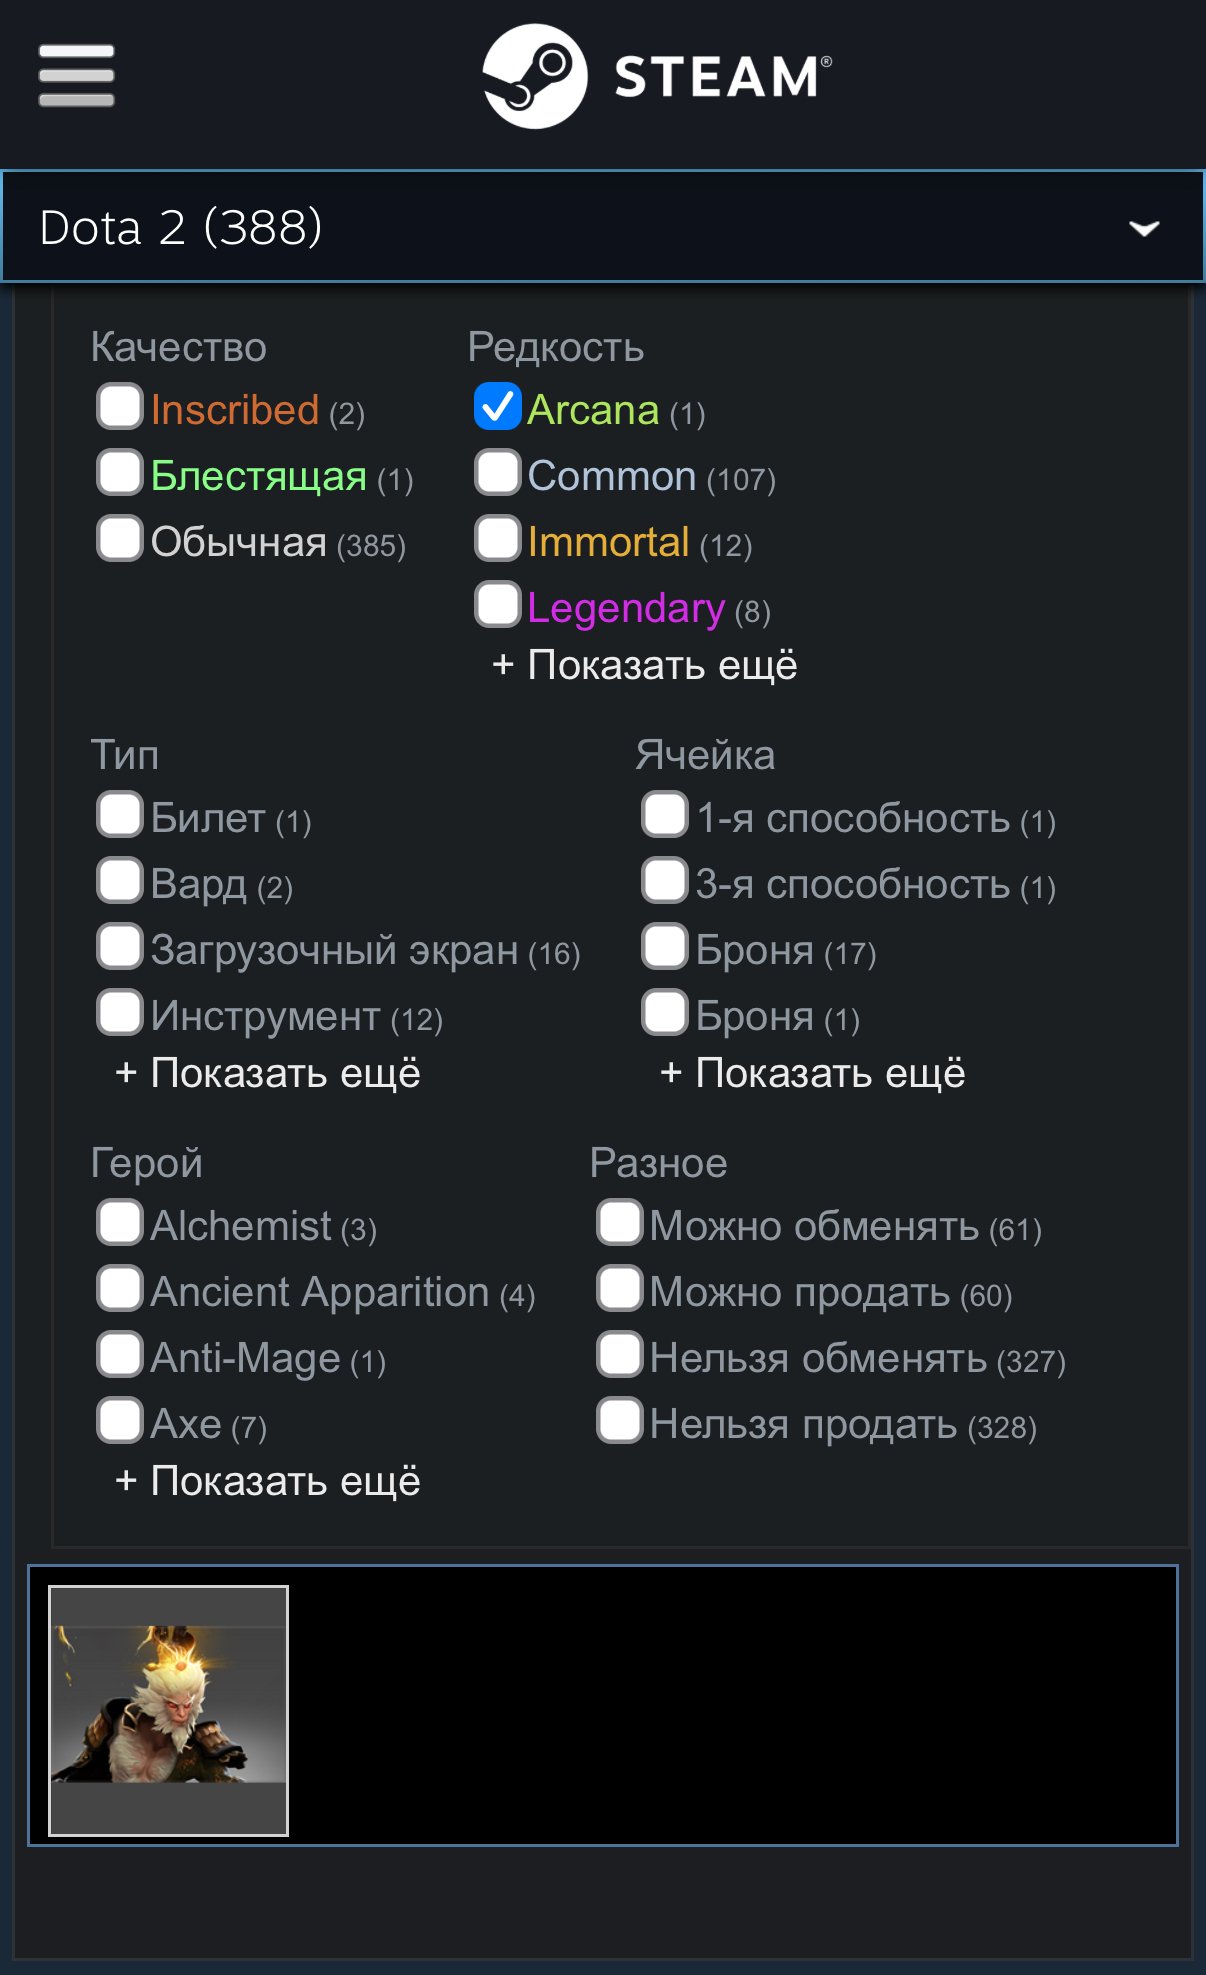1206x1975 pixels.
Task: Select the Нельзя продать checkbox
Action: [619, 1421]
